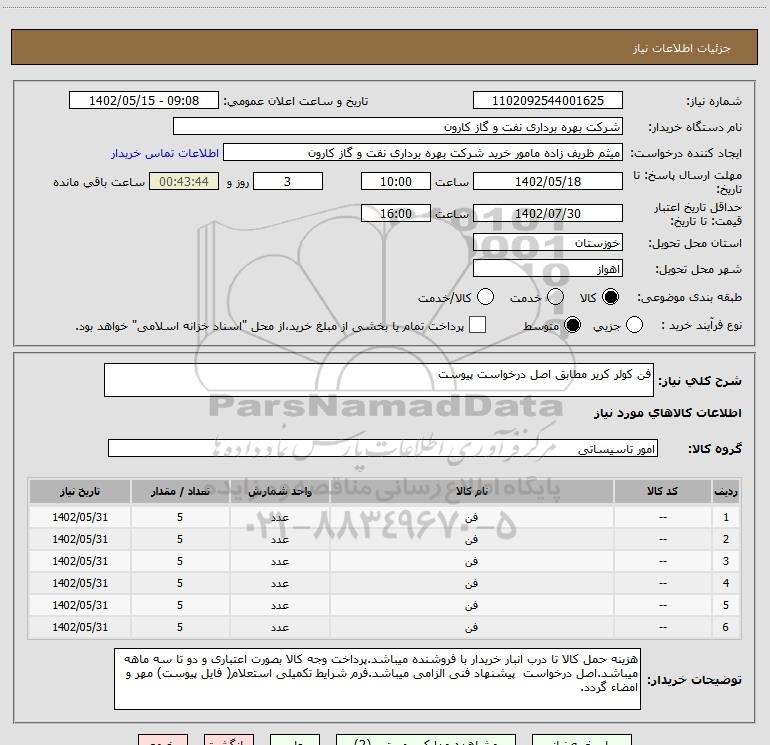770x745 pixels.
Task: Click the تعداد / مقدار column header
Action: [180, 491]
